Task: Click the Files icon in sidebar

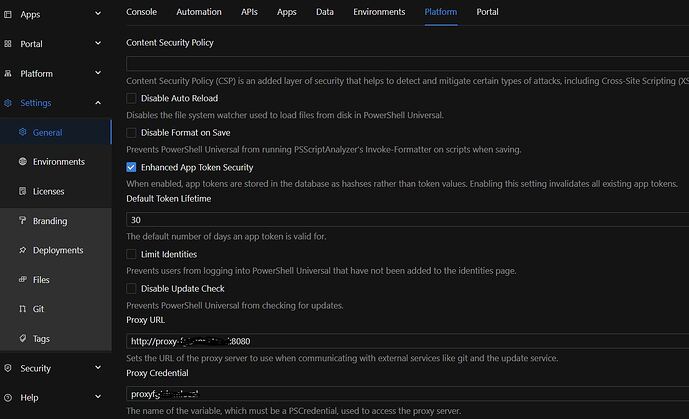Action: click(x=22, y=279)
